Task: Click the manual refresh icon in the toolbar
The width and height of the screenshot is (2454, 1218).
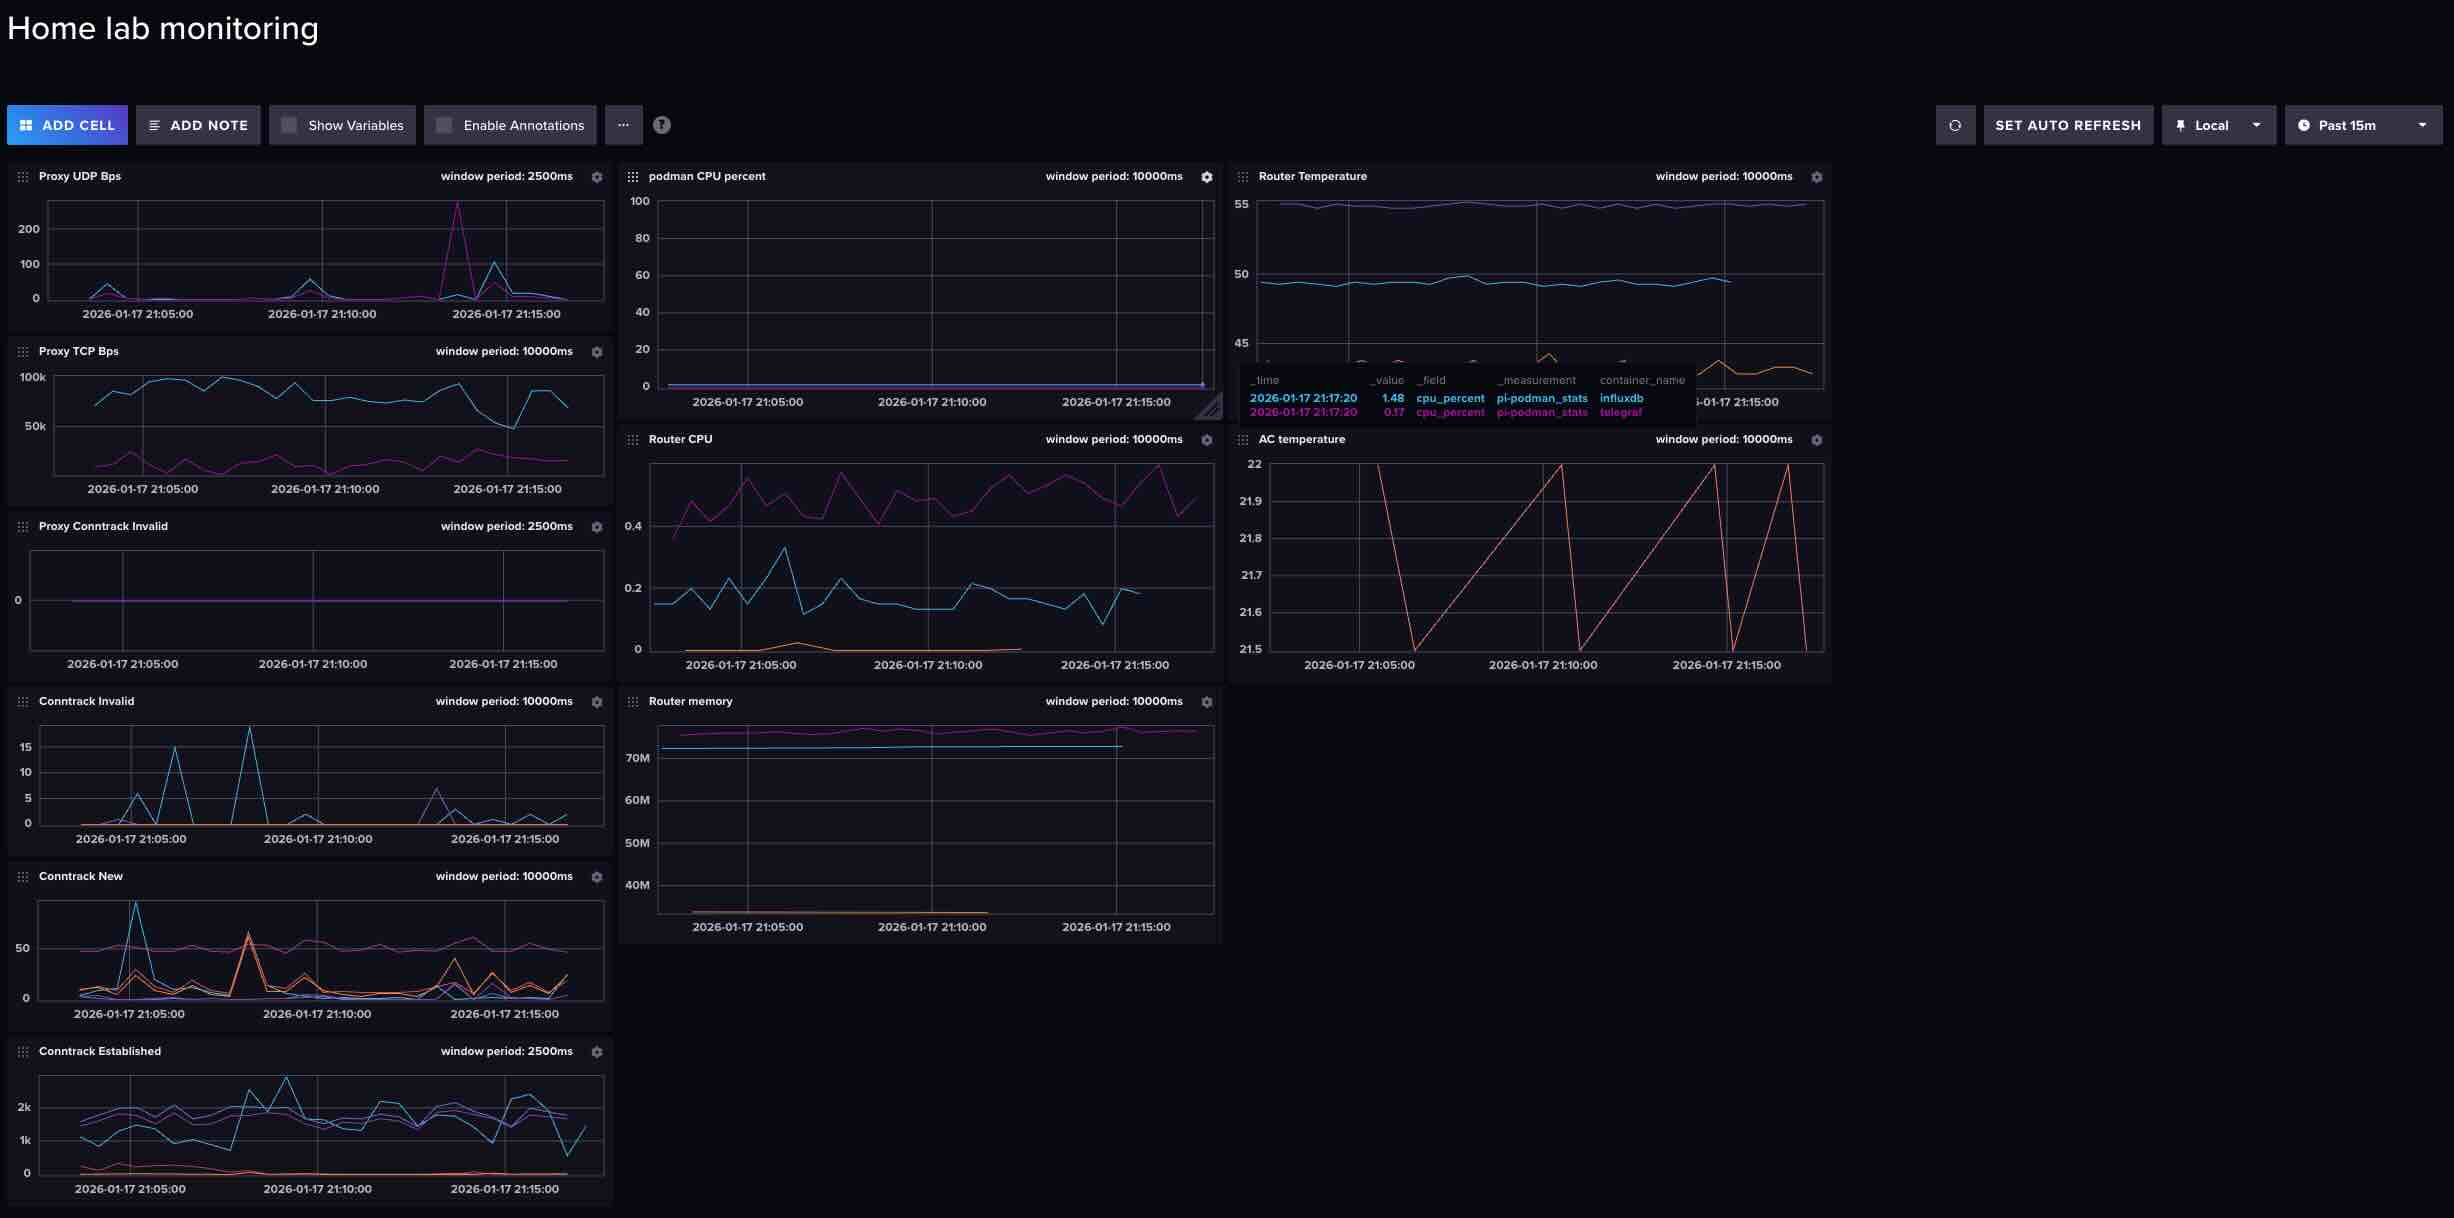Action: click(x=1955, y=125)
